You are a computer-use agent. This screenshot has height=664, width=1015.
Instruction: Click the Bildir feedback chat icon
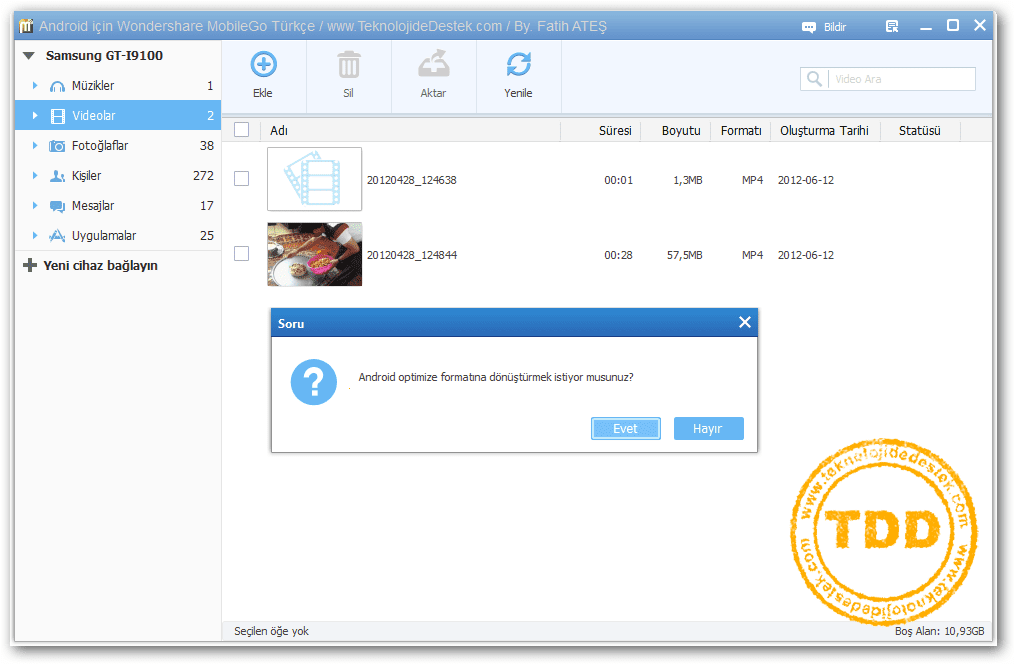[809, 27]
